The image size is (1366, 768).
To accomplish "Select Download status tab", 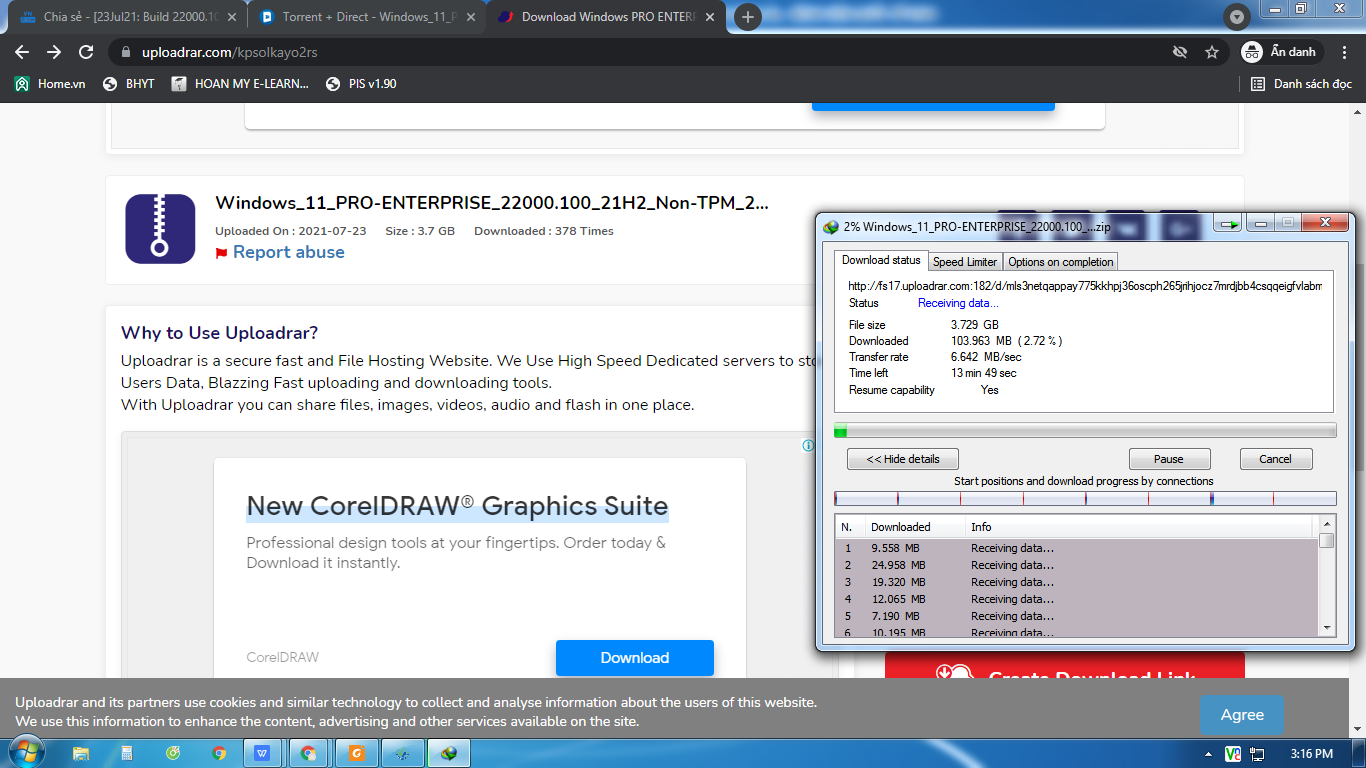I will (881, 260).
